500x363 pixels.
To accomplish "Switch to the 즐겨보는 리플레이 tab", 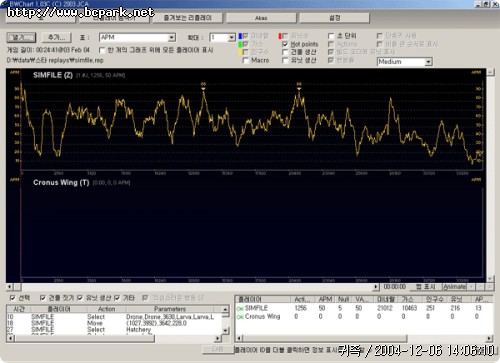I will (188, 18).
